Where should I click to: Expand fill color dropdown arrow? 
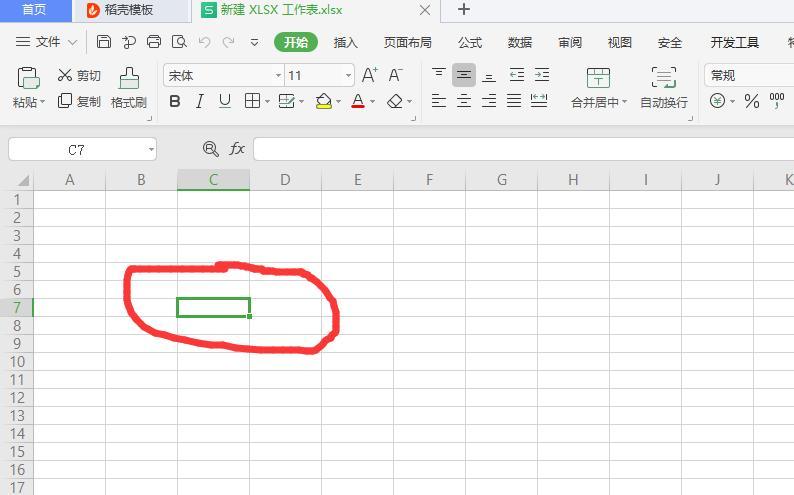[x=338, y=102]
